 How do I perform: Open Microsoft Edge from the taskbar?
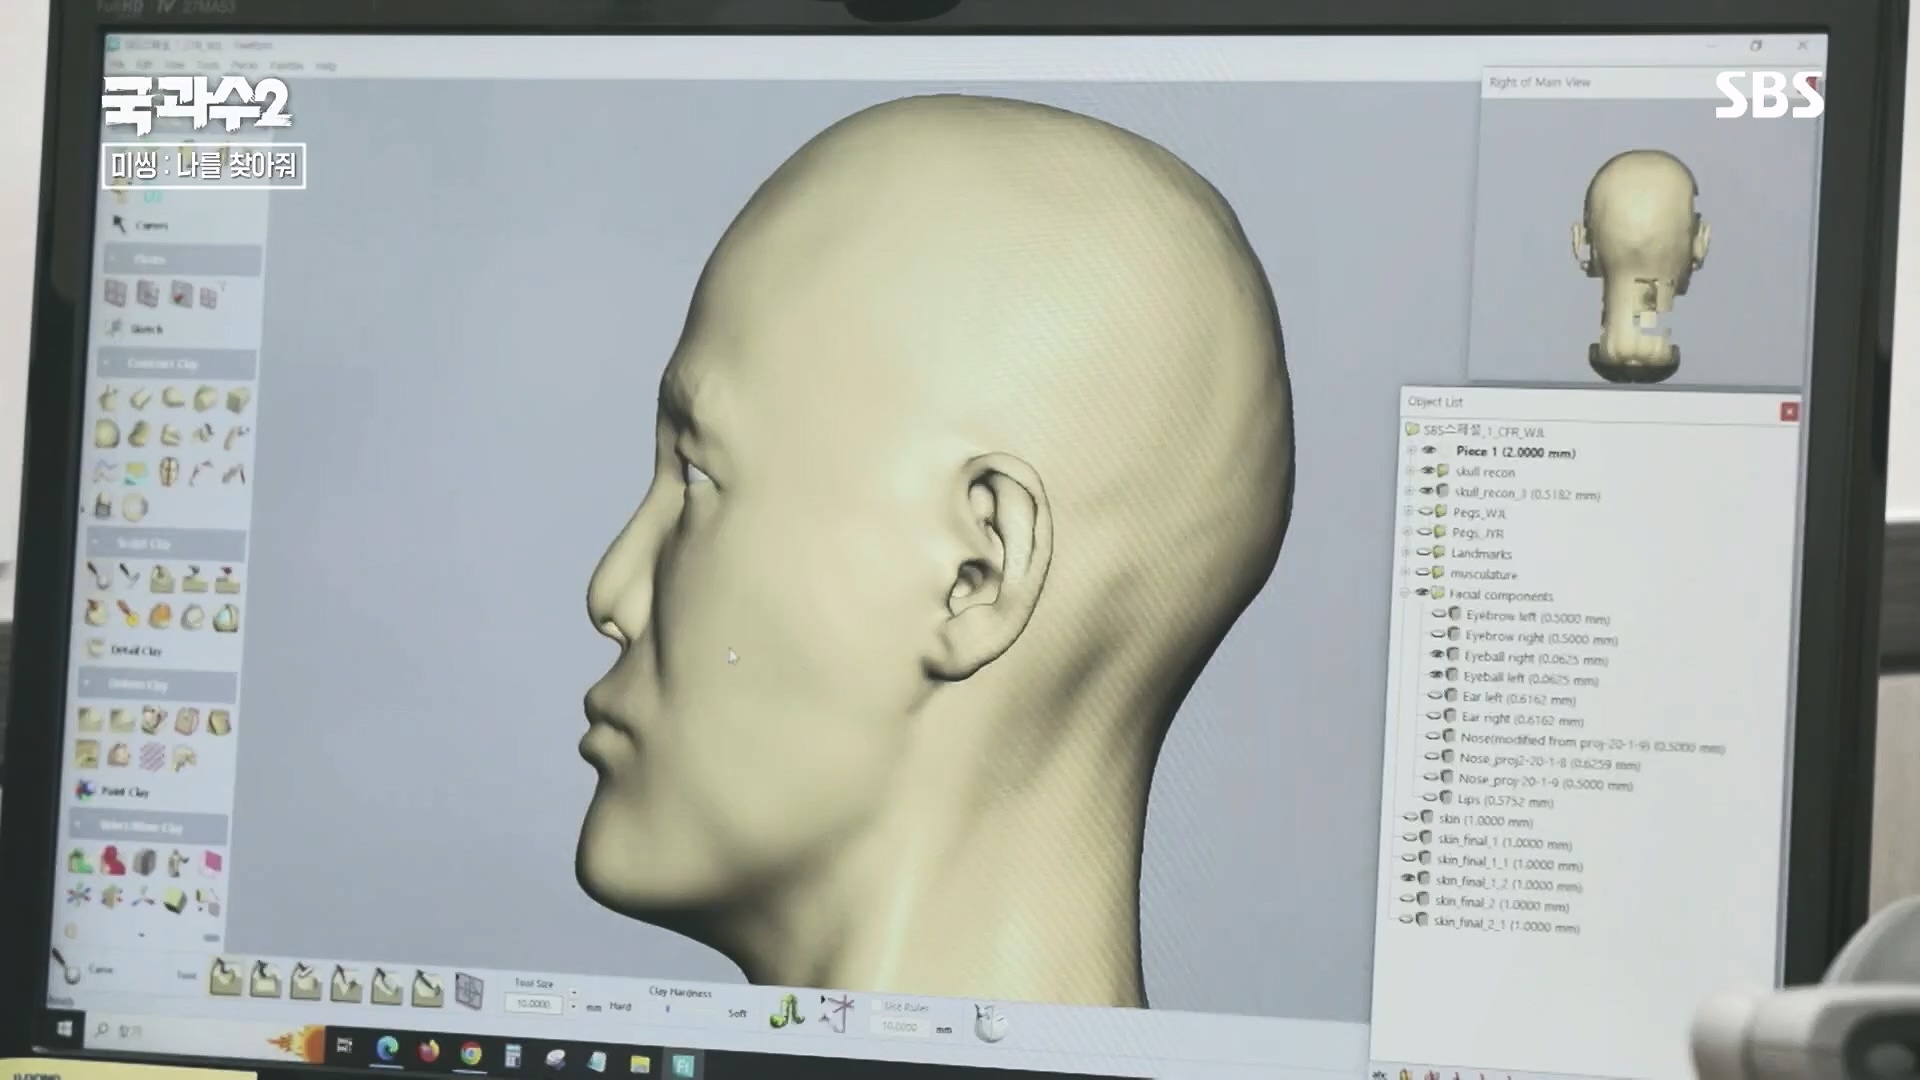tap(387, 1048)
